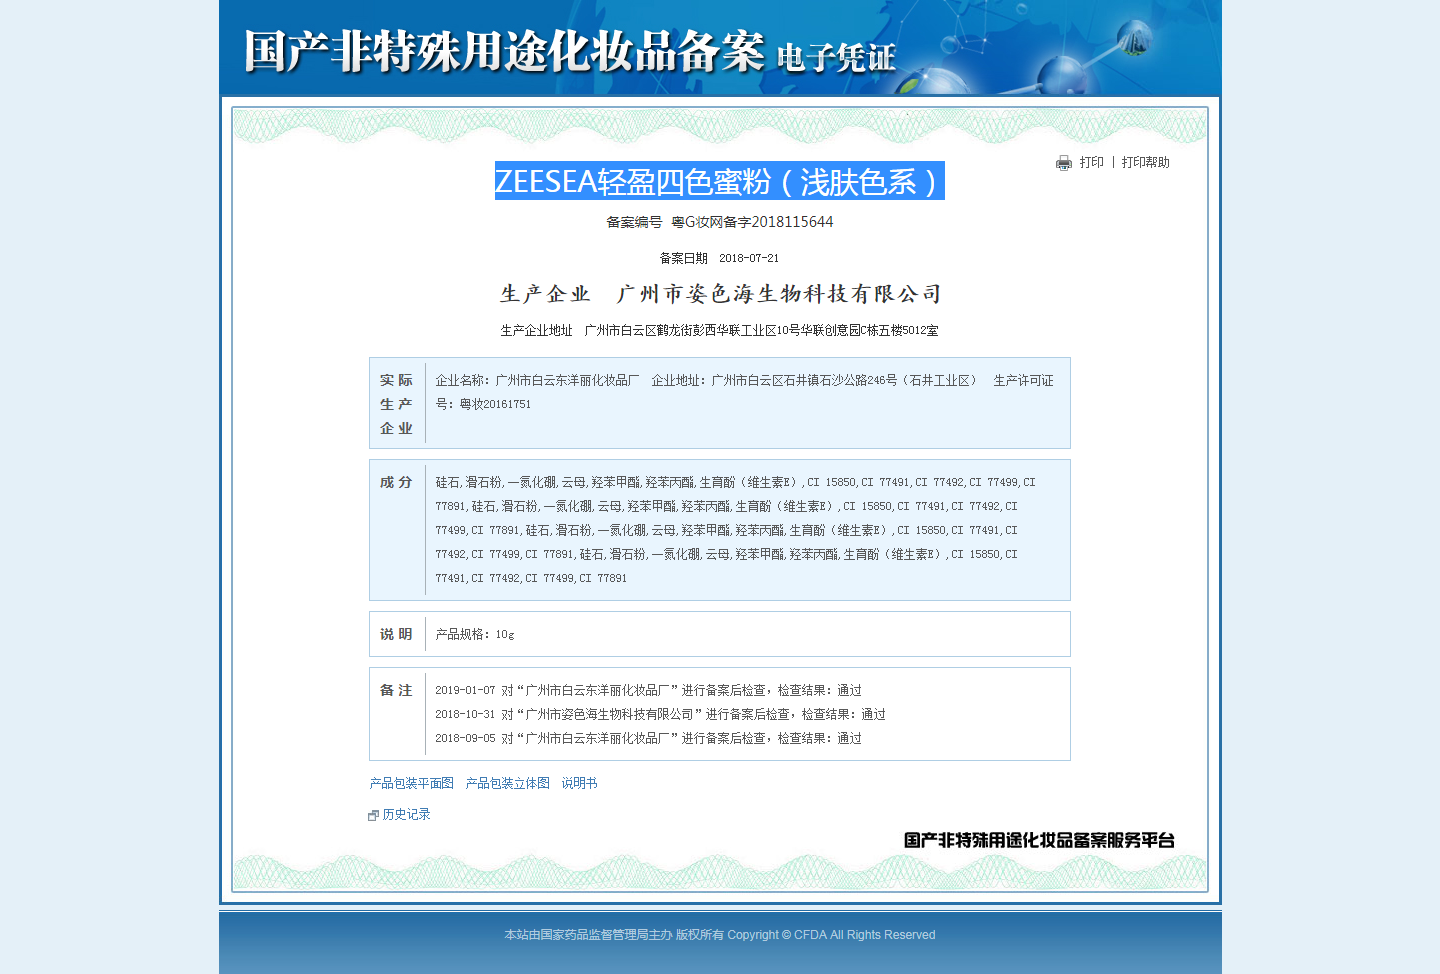Click the 实际生产企业 section label

coord(396,404)
